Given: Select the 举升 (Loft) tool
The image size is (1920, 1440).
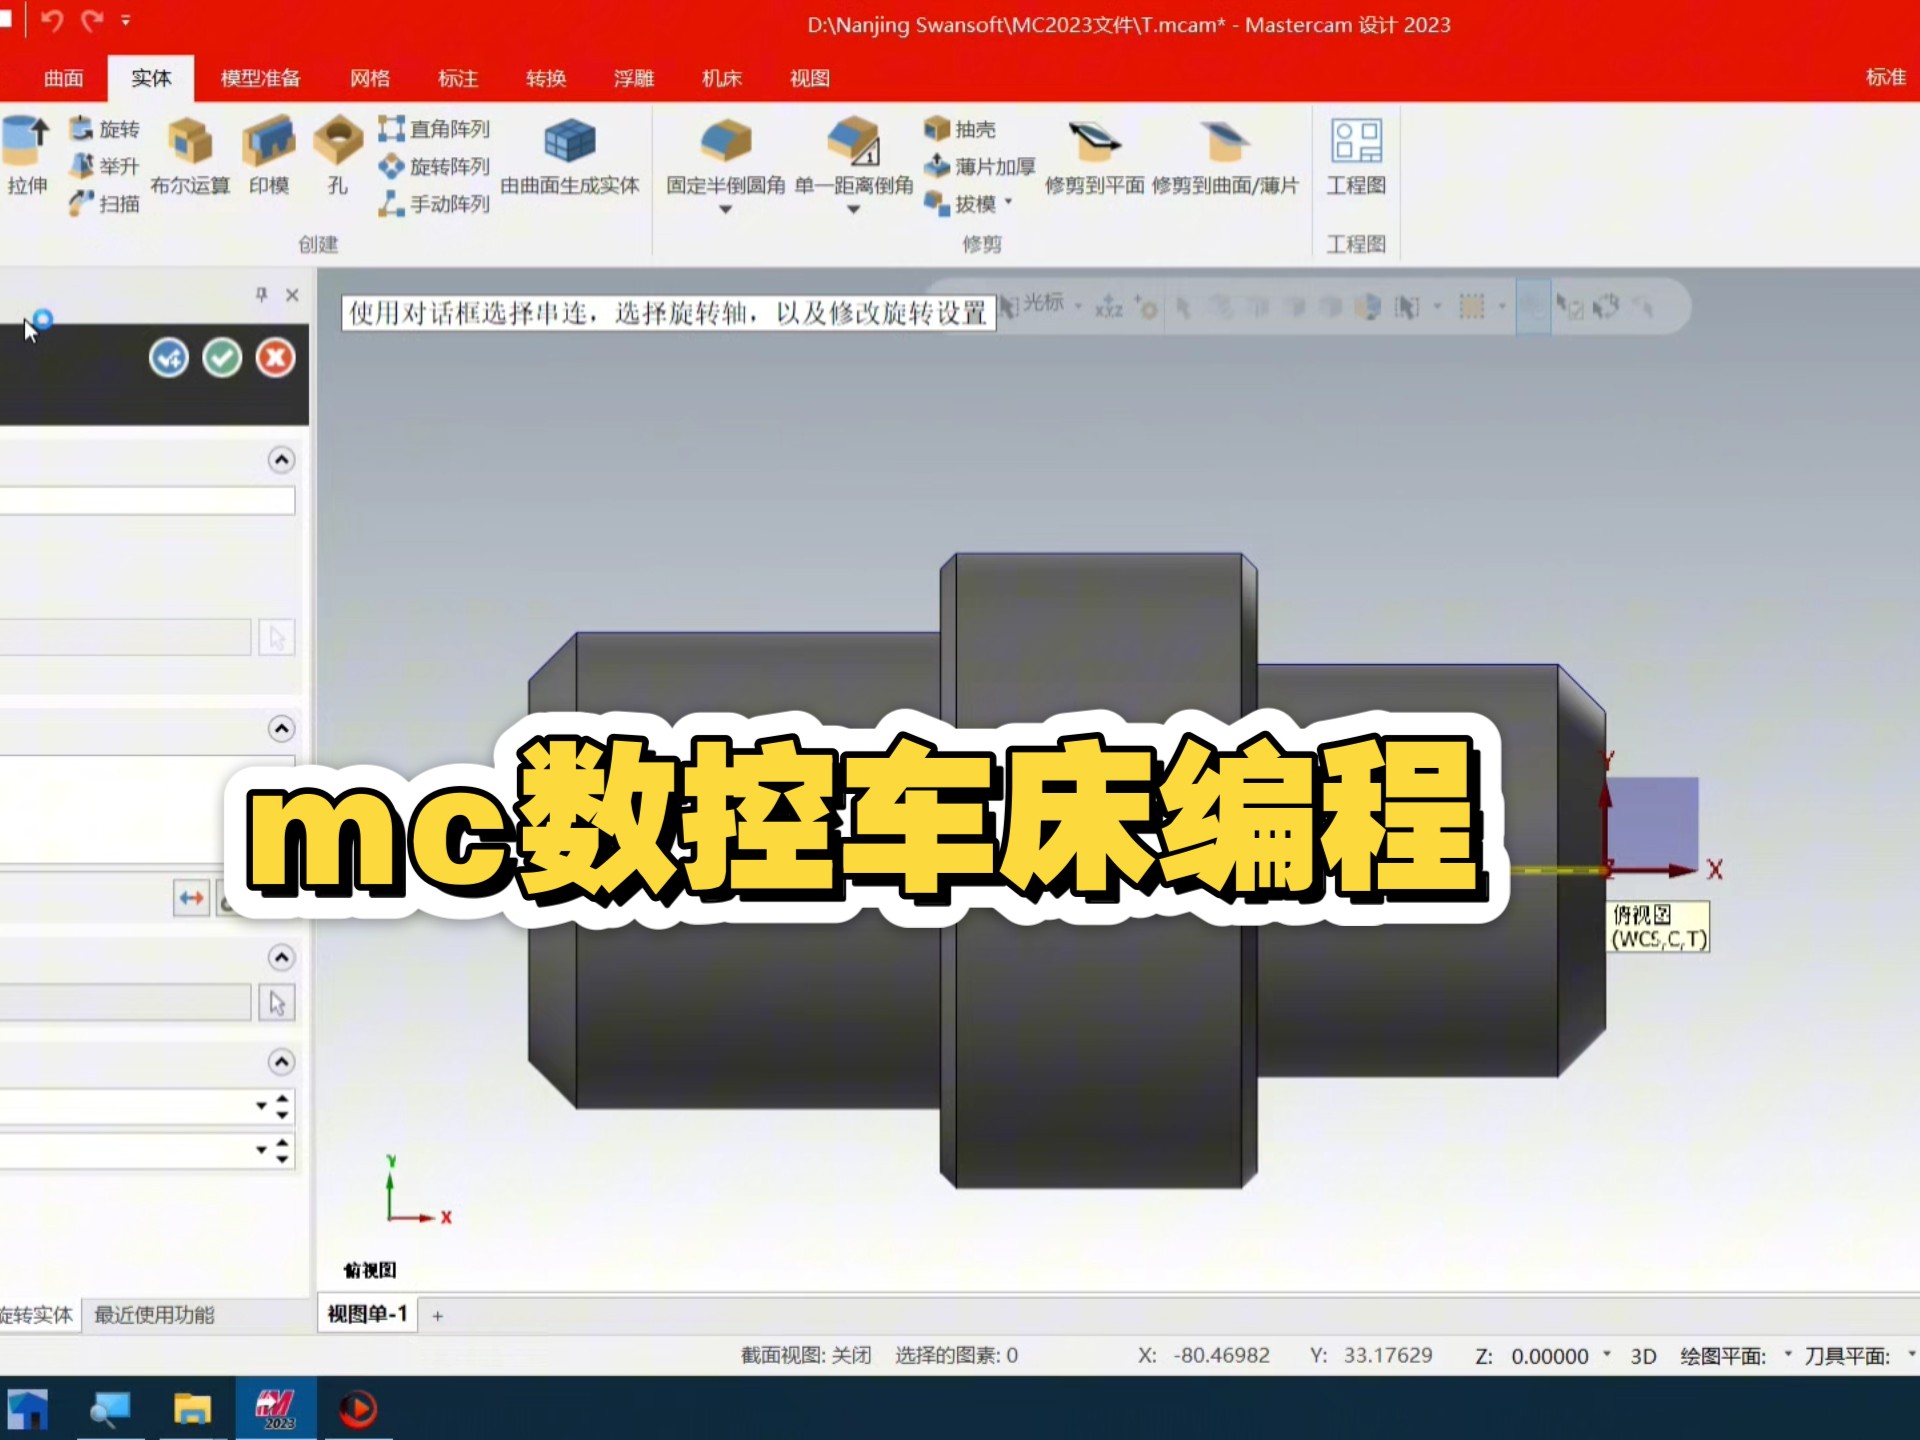Looking at the screenshot, I should (x=105, y=166).
